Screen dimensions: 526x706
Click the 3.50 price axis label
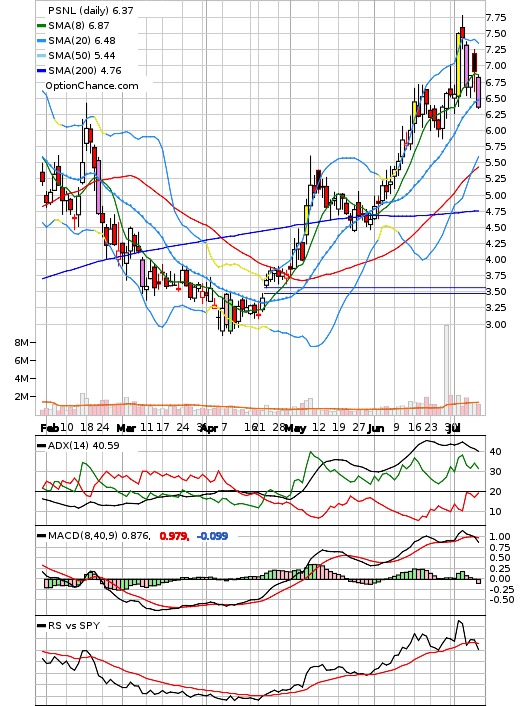[495, 292]
